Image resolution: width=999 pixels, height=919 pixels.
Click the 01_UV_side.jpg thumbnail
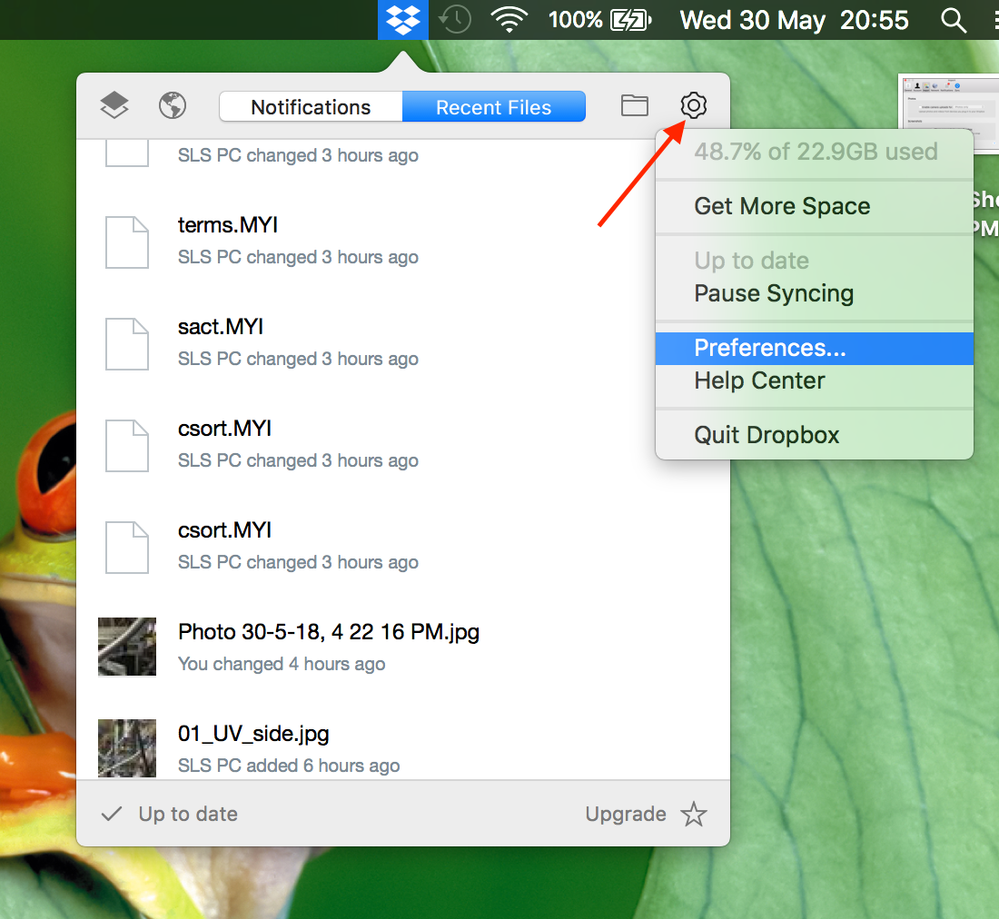pos(127,747)
